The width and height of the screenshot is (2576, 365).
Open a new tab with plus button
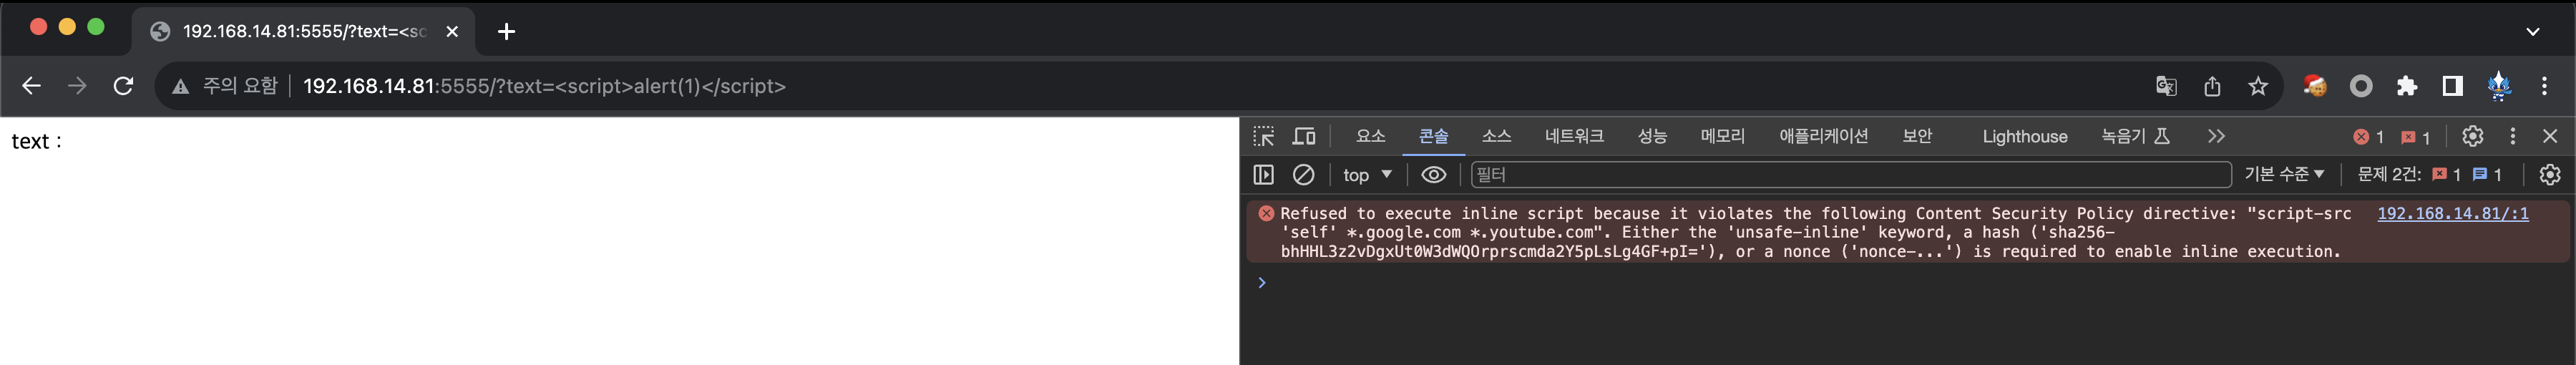pyautogui.click(x=506, y=31)
